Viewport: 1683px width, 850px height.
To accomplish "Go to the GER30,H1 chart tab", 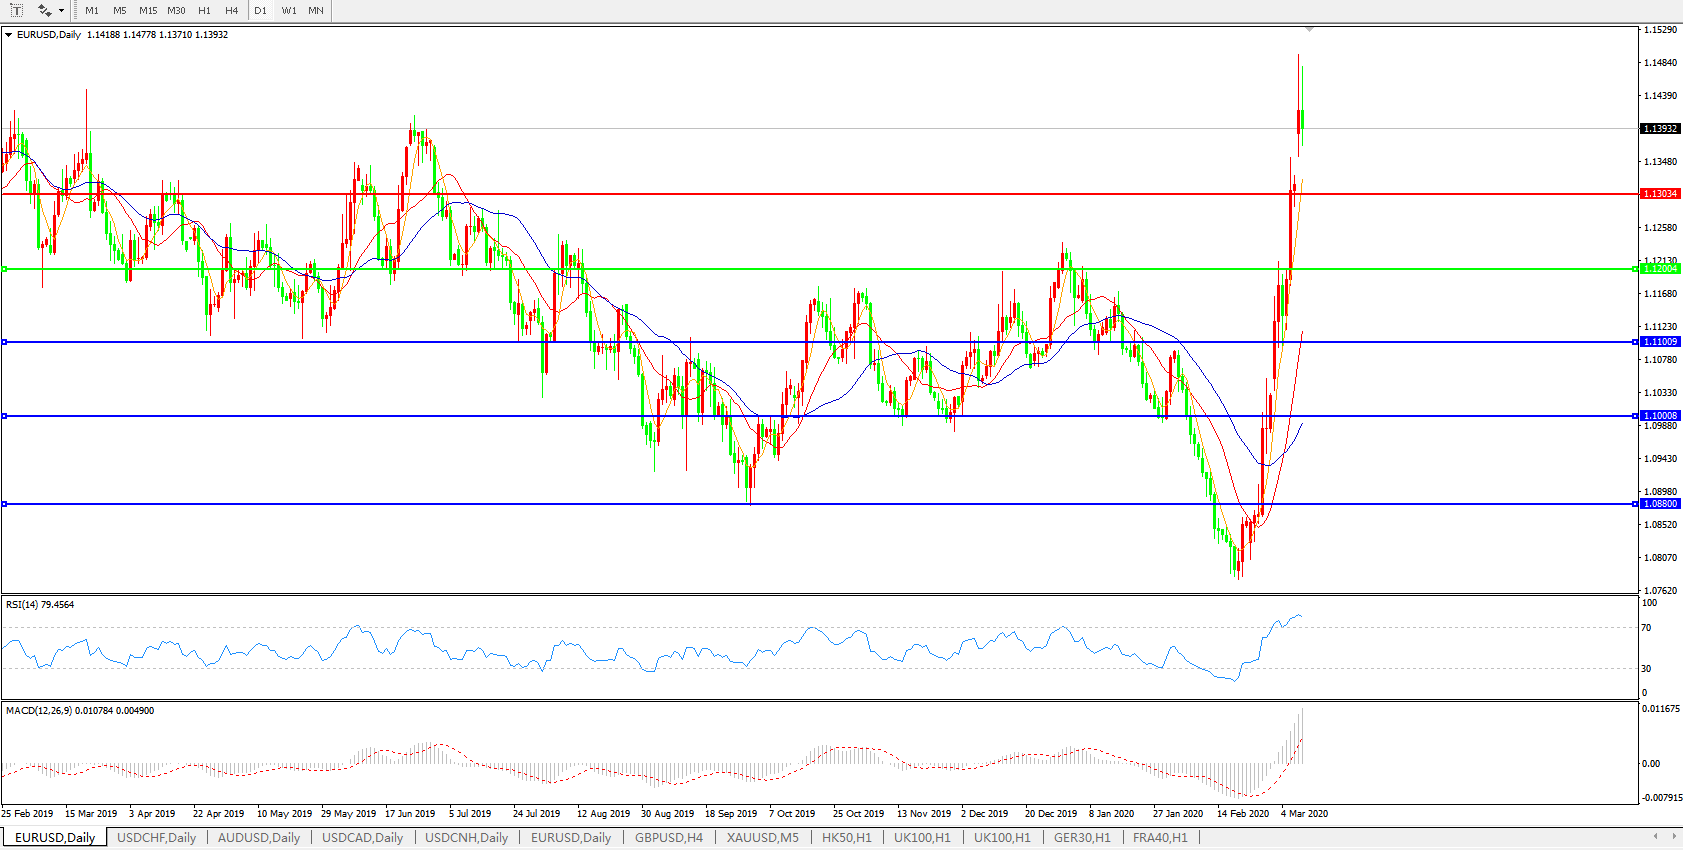I will click(1082, 838).
